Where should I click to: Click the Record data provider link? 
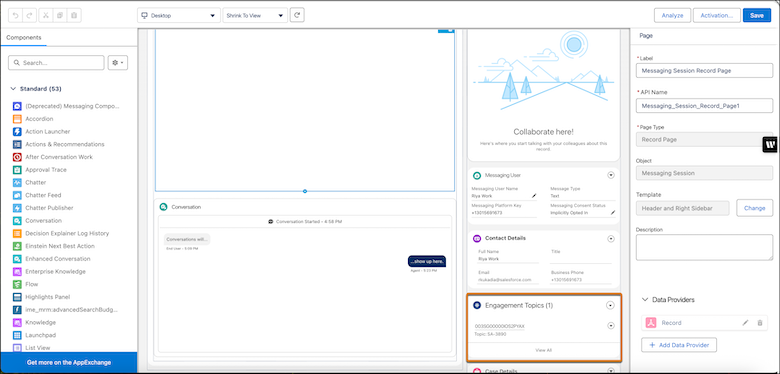(x=671, y=323)
